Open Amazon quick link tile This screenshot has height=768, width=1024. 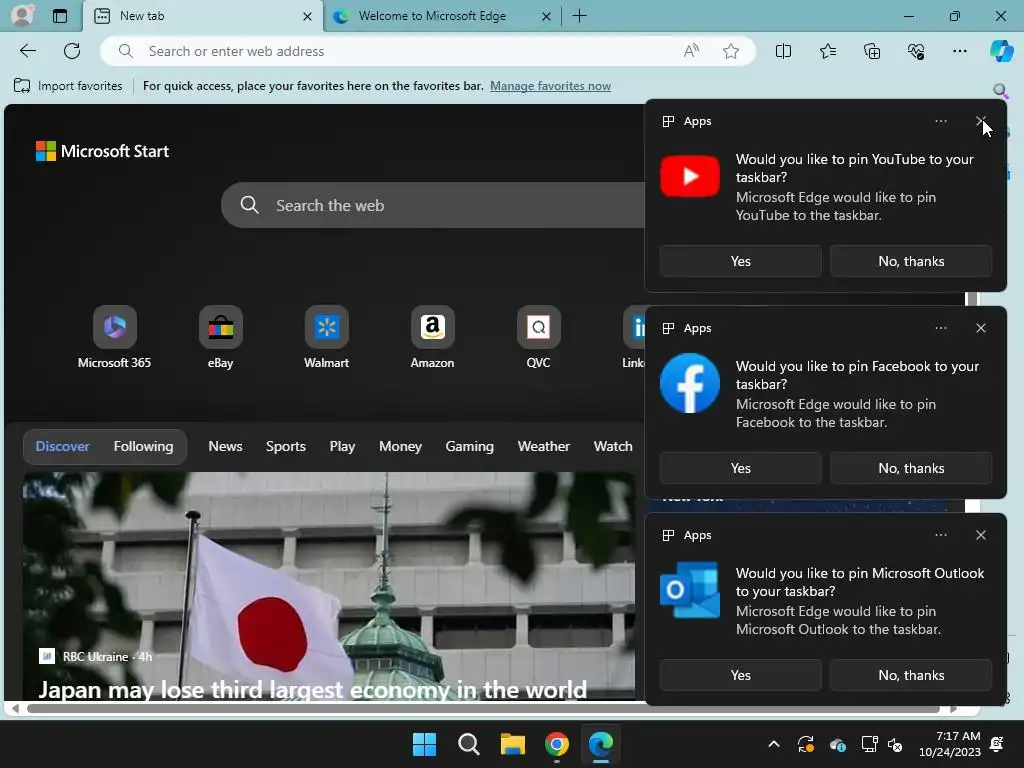432,338
